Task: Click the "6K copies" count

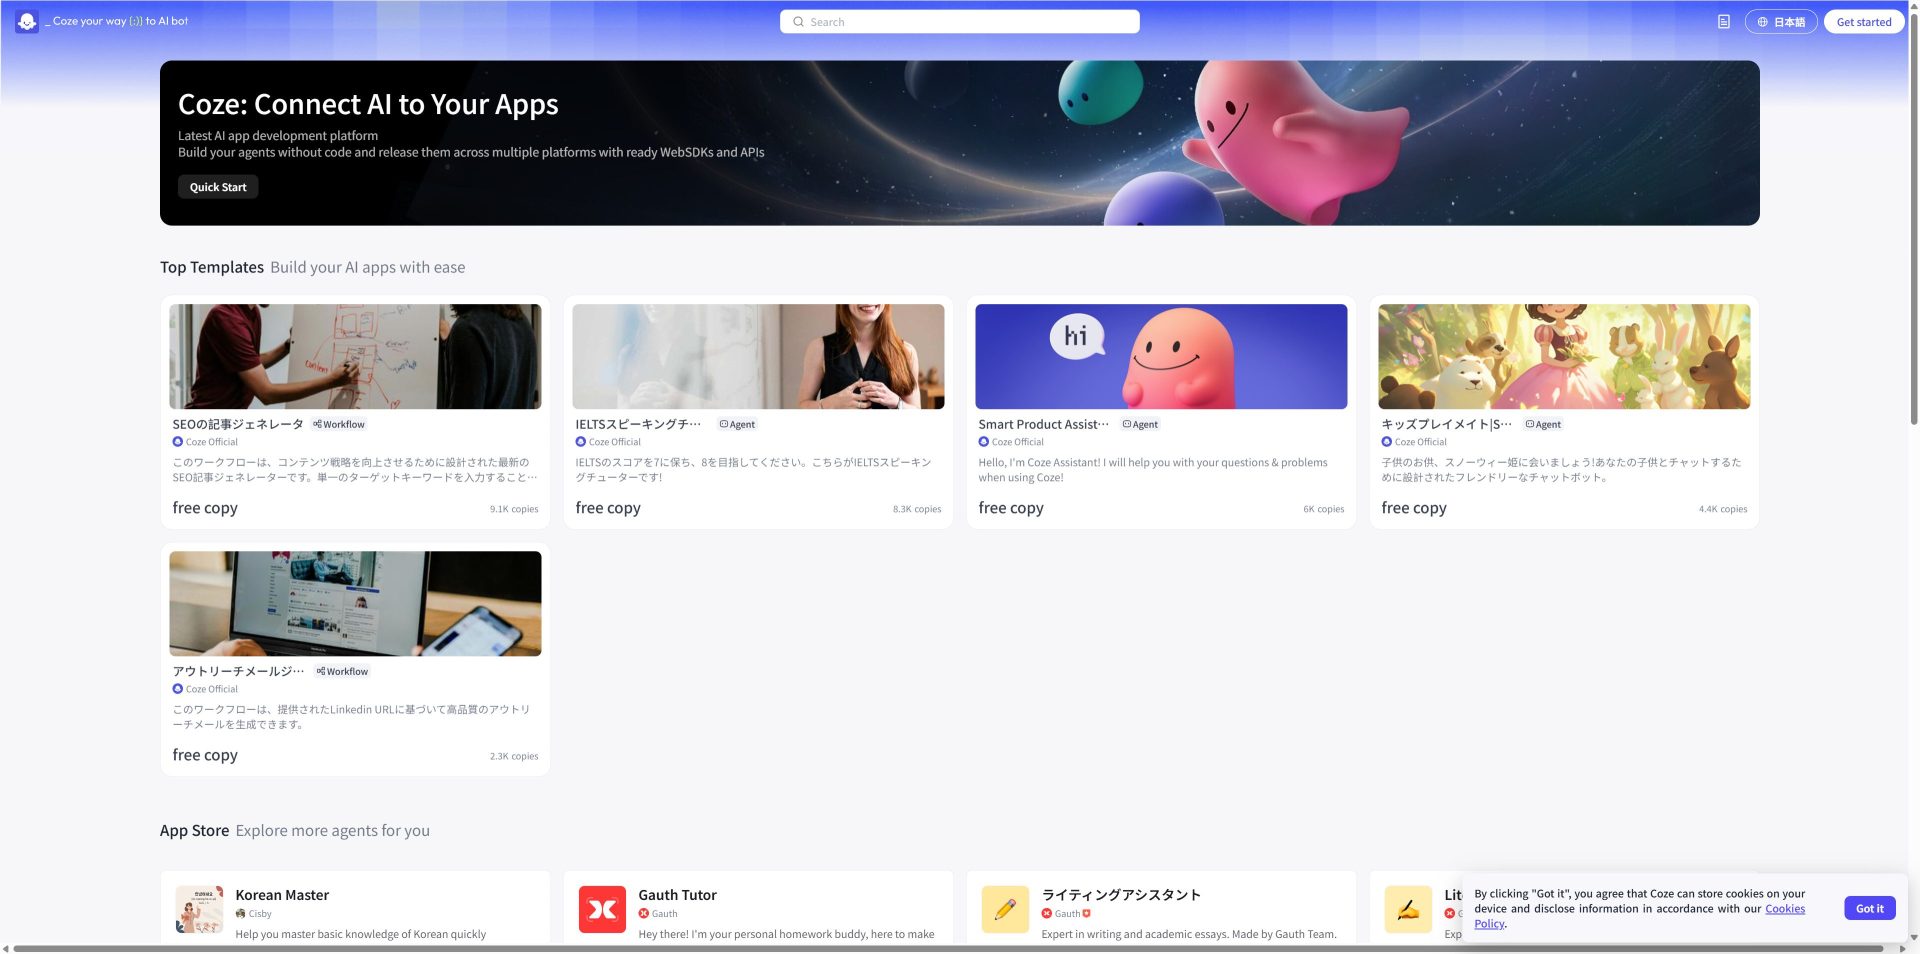Action: tap(1324, 509)
